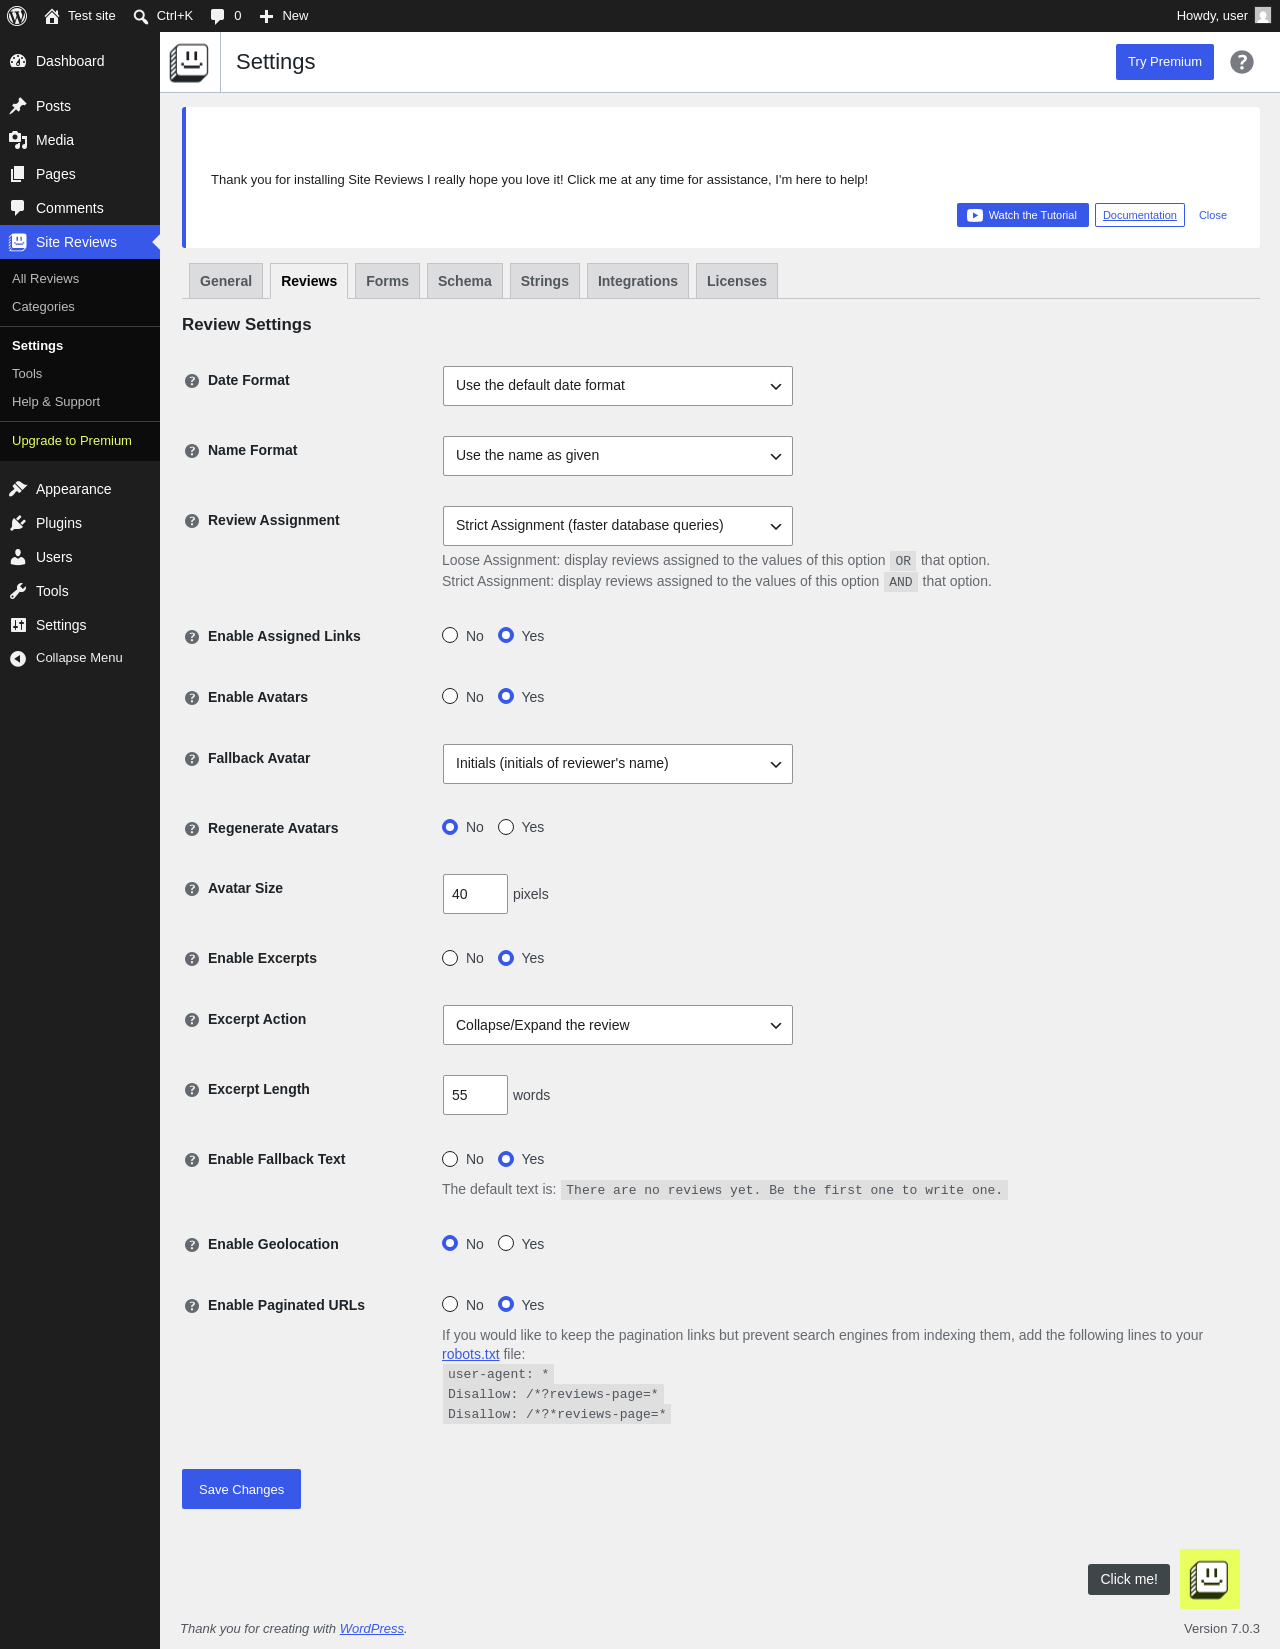Viewport: 1280px width, 1649px height.
Task: Click the Dashboard gauge icon
Action: pyautogui.click(x=18, y=61)
